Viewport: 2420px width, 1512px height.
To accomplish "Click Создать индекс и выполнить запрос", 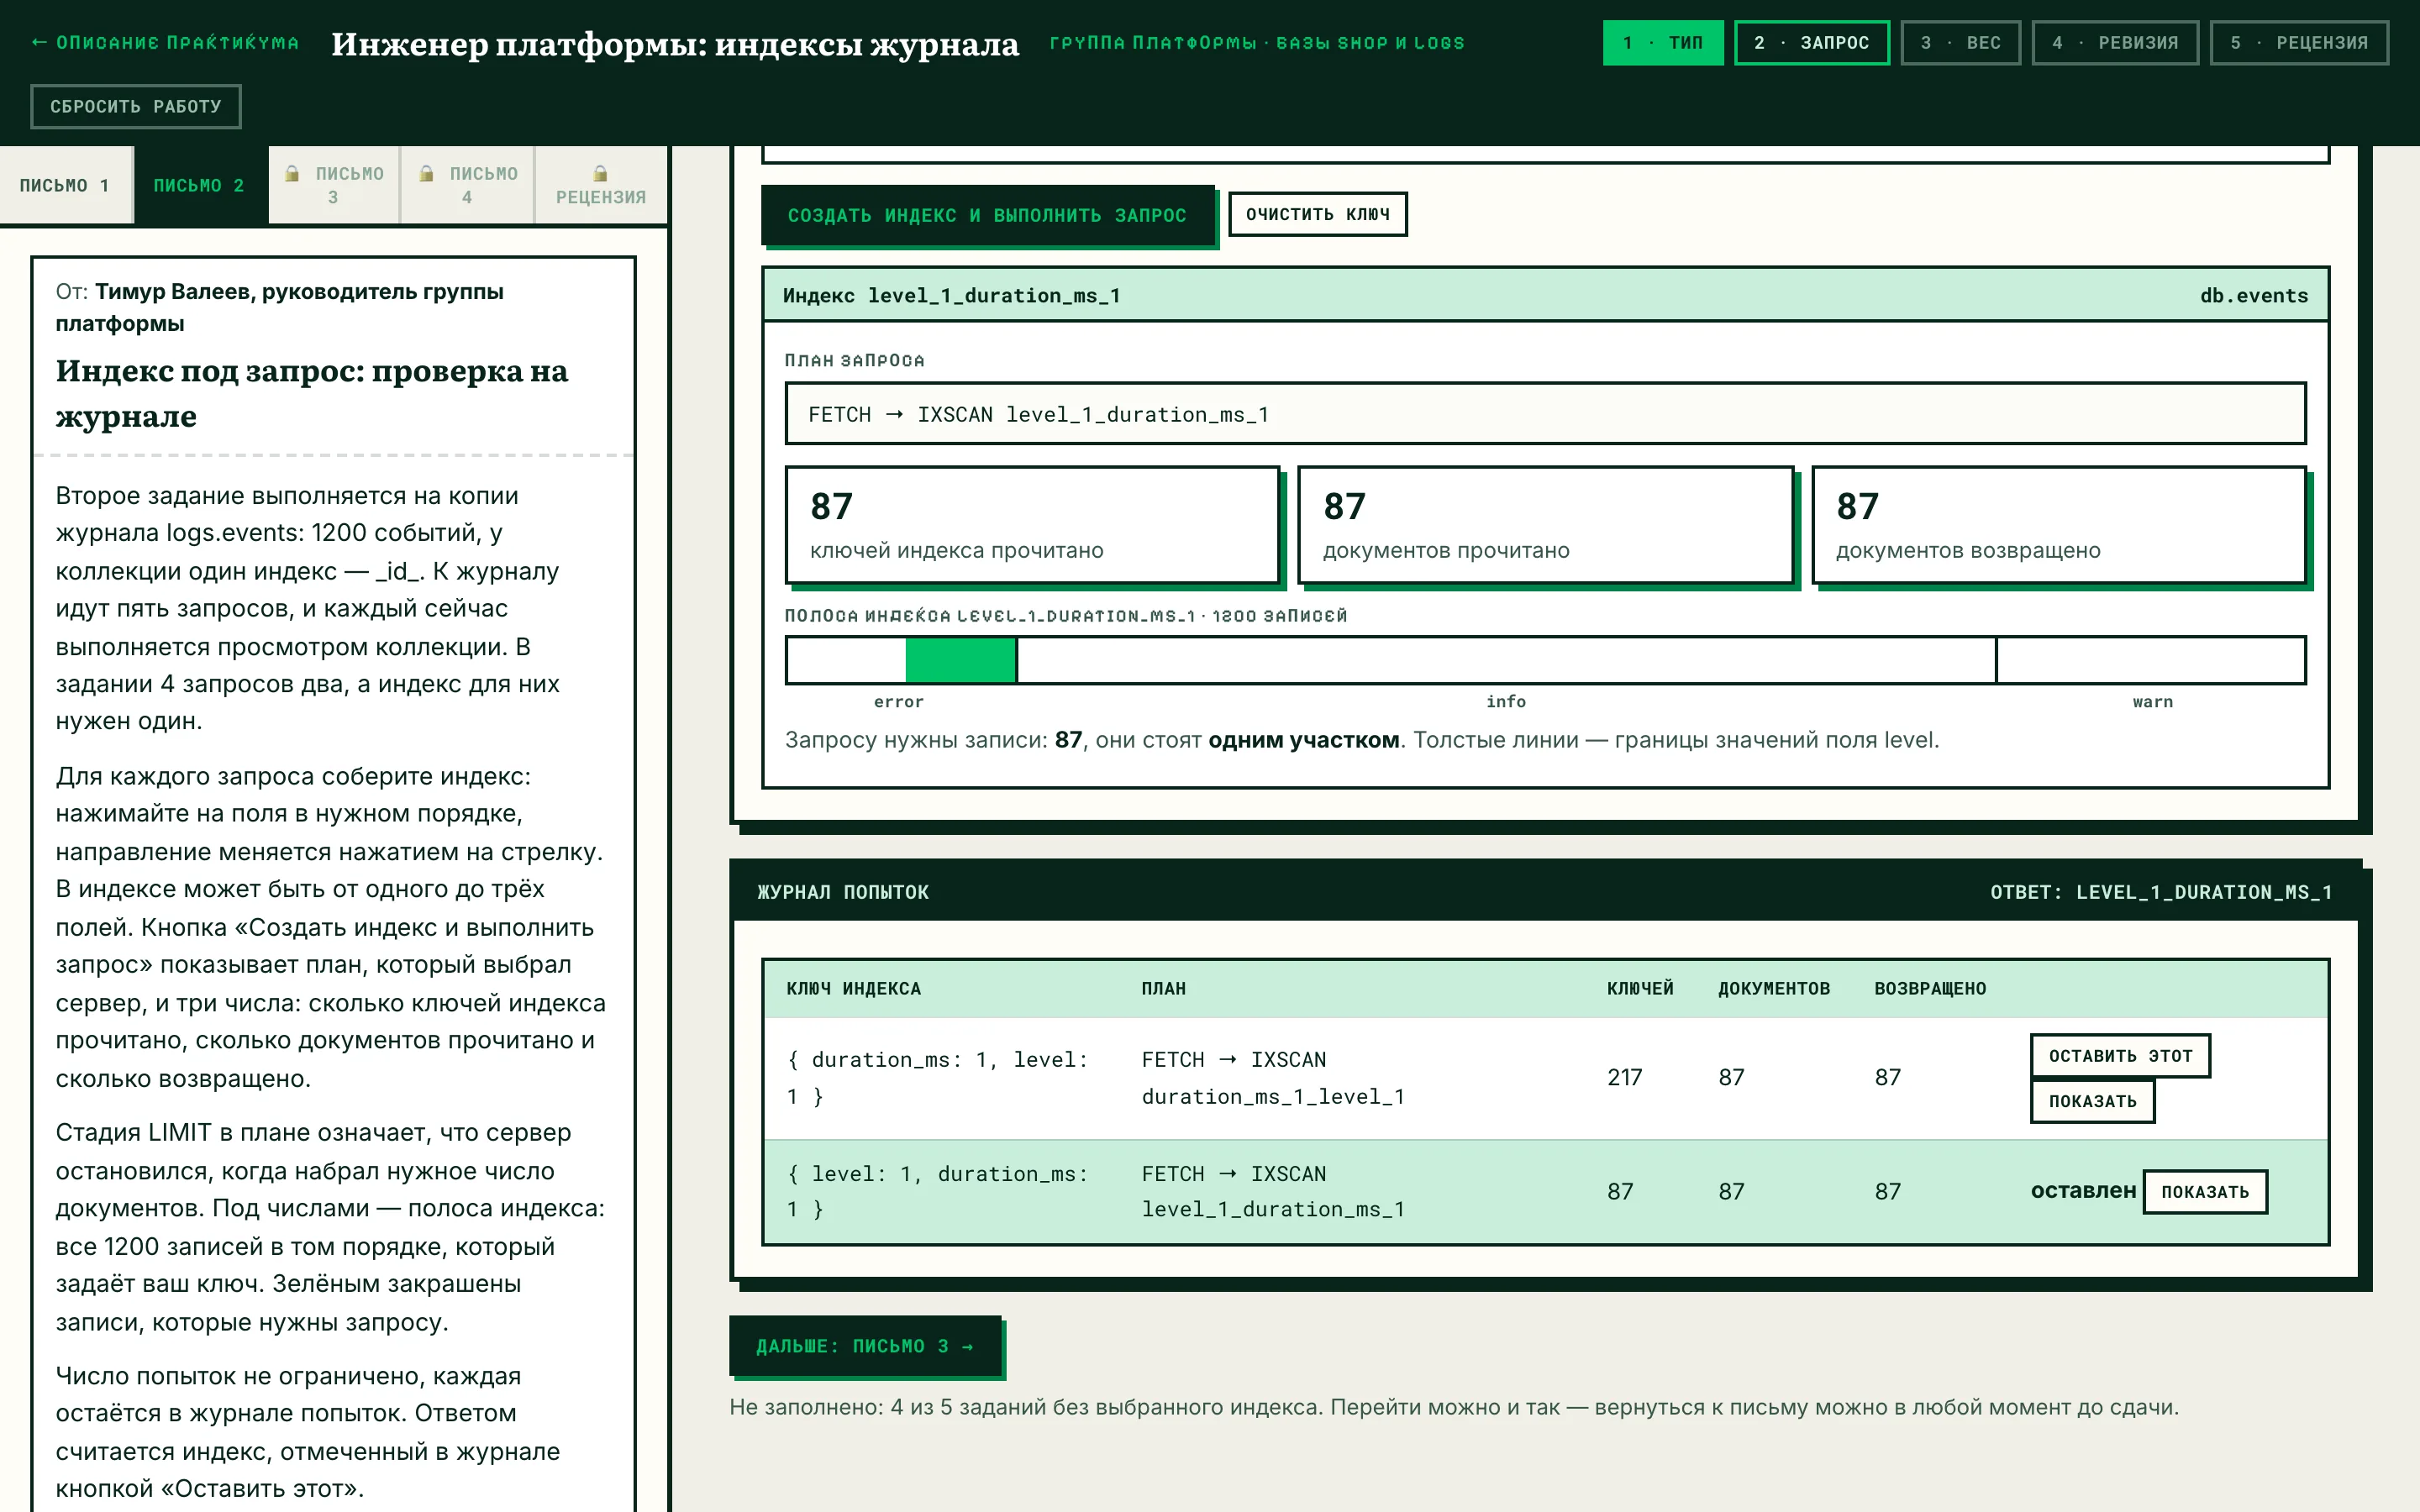I will pos(987,215).
